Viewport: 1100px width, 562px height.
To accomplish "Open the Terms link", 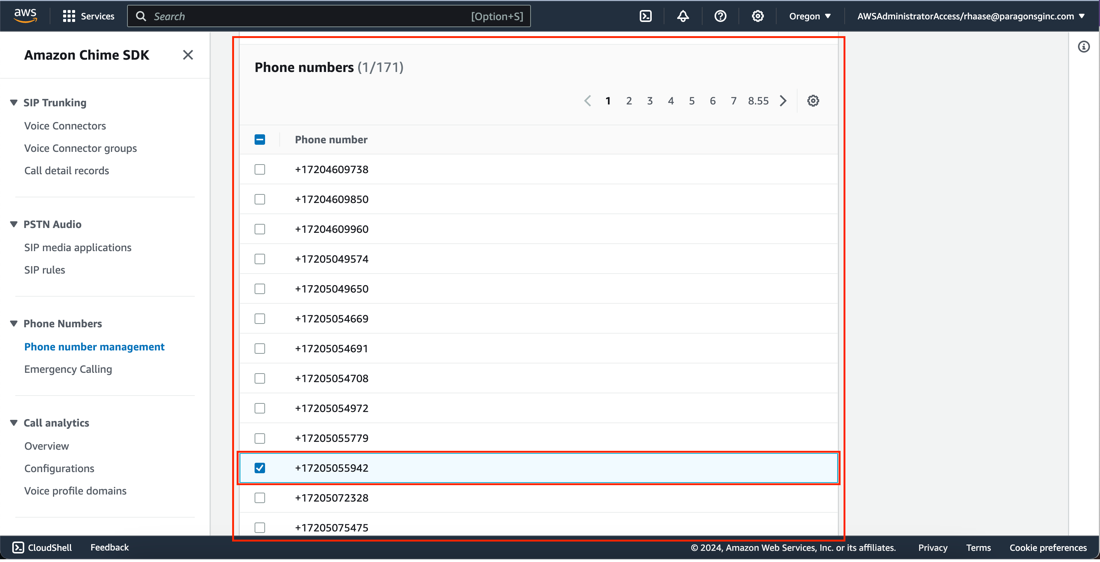I will click(x=979, y=548).
